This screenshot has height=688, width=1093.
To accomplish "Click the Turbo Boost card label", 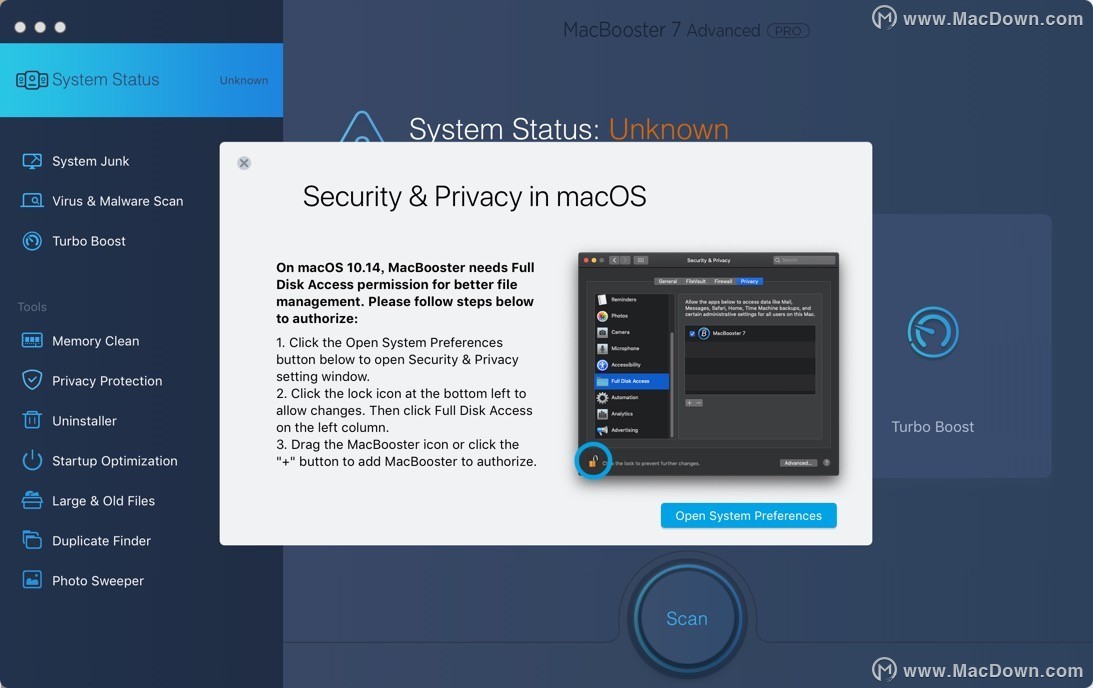I will click(933, 427).
